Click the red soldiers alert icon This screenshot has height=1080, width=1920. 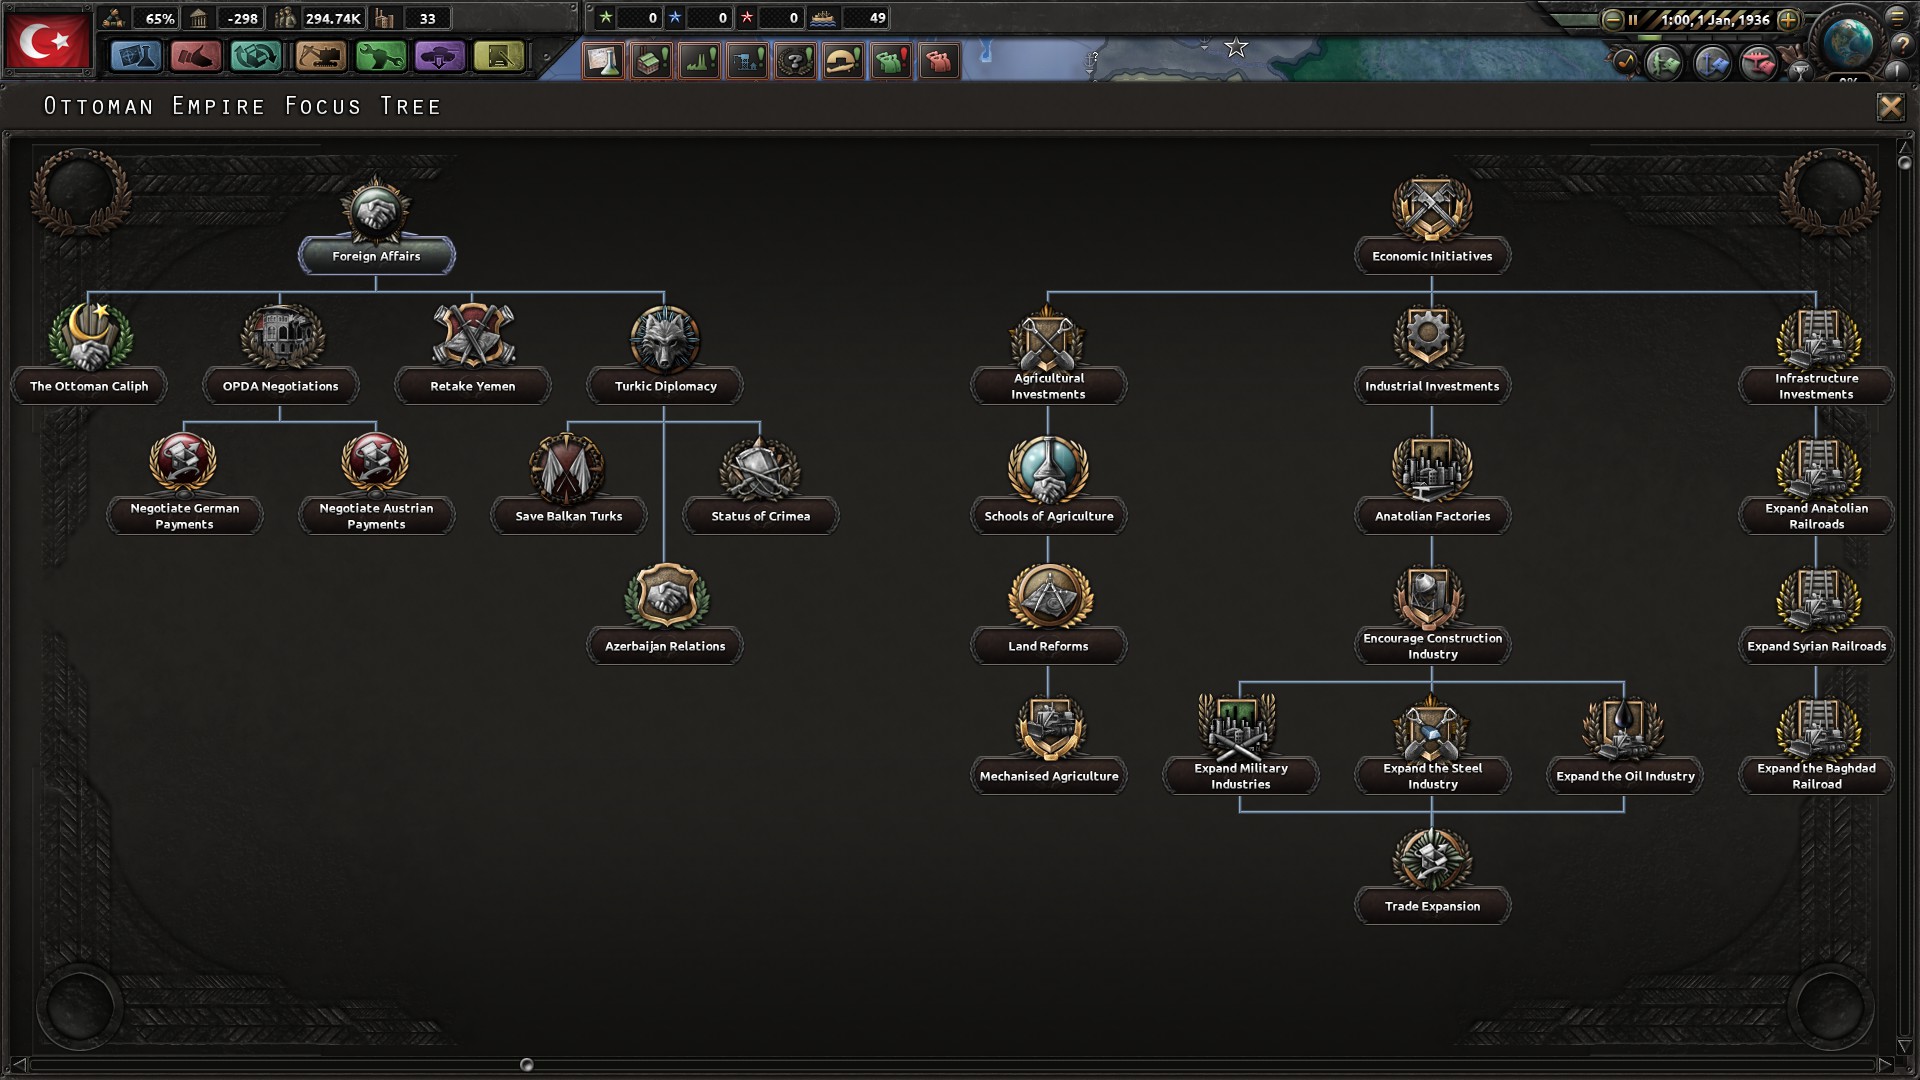click(x=940, y=61)
